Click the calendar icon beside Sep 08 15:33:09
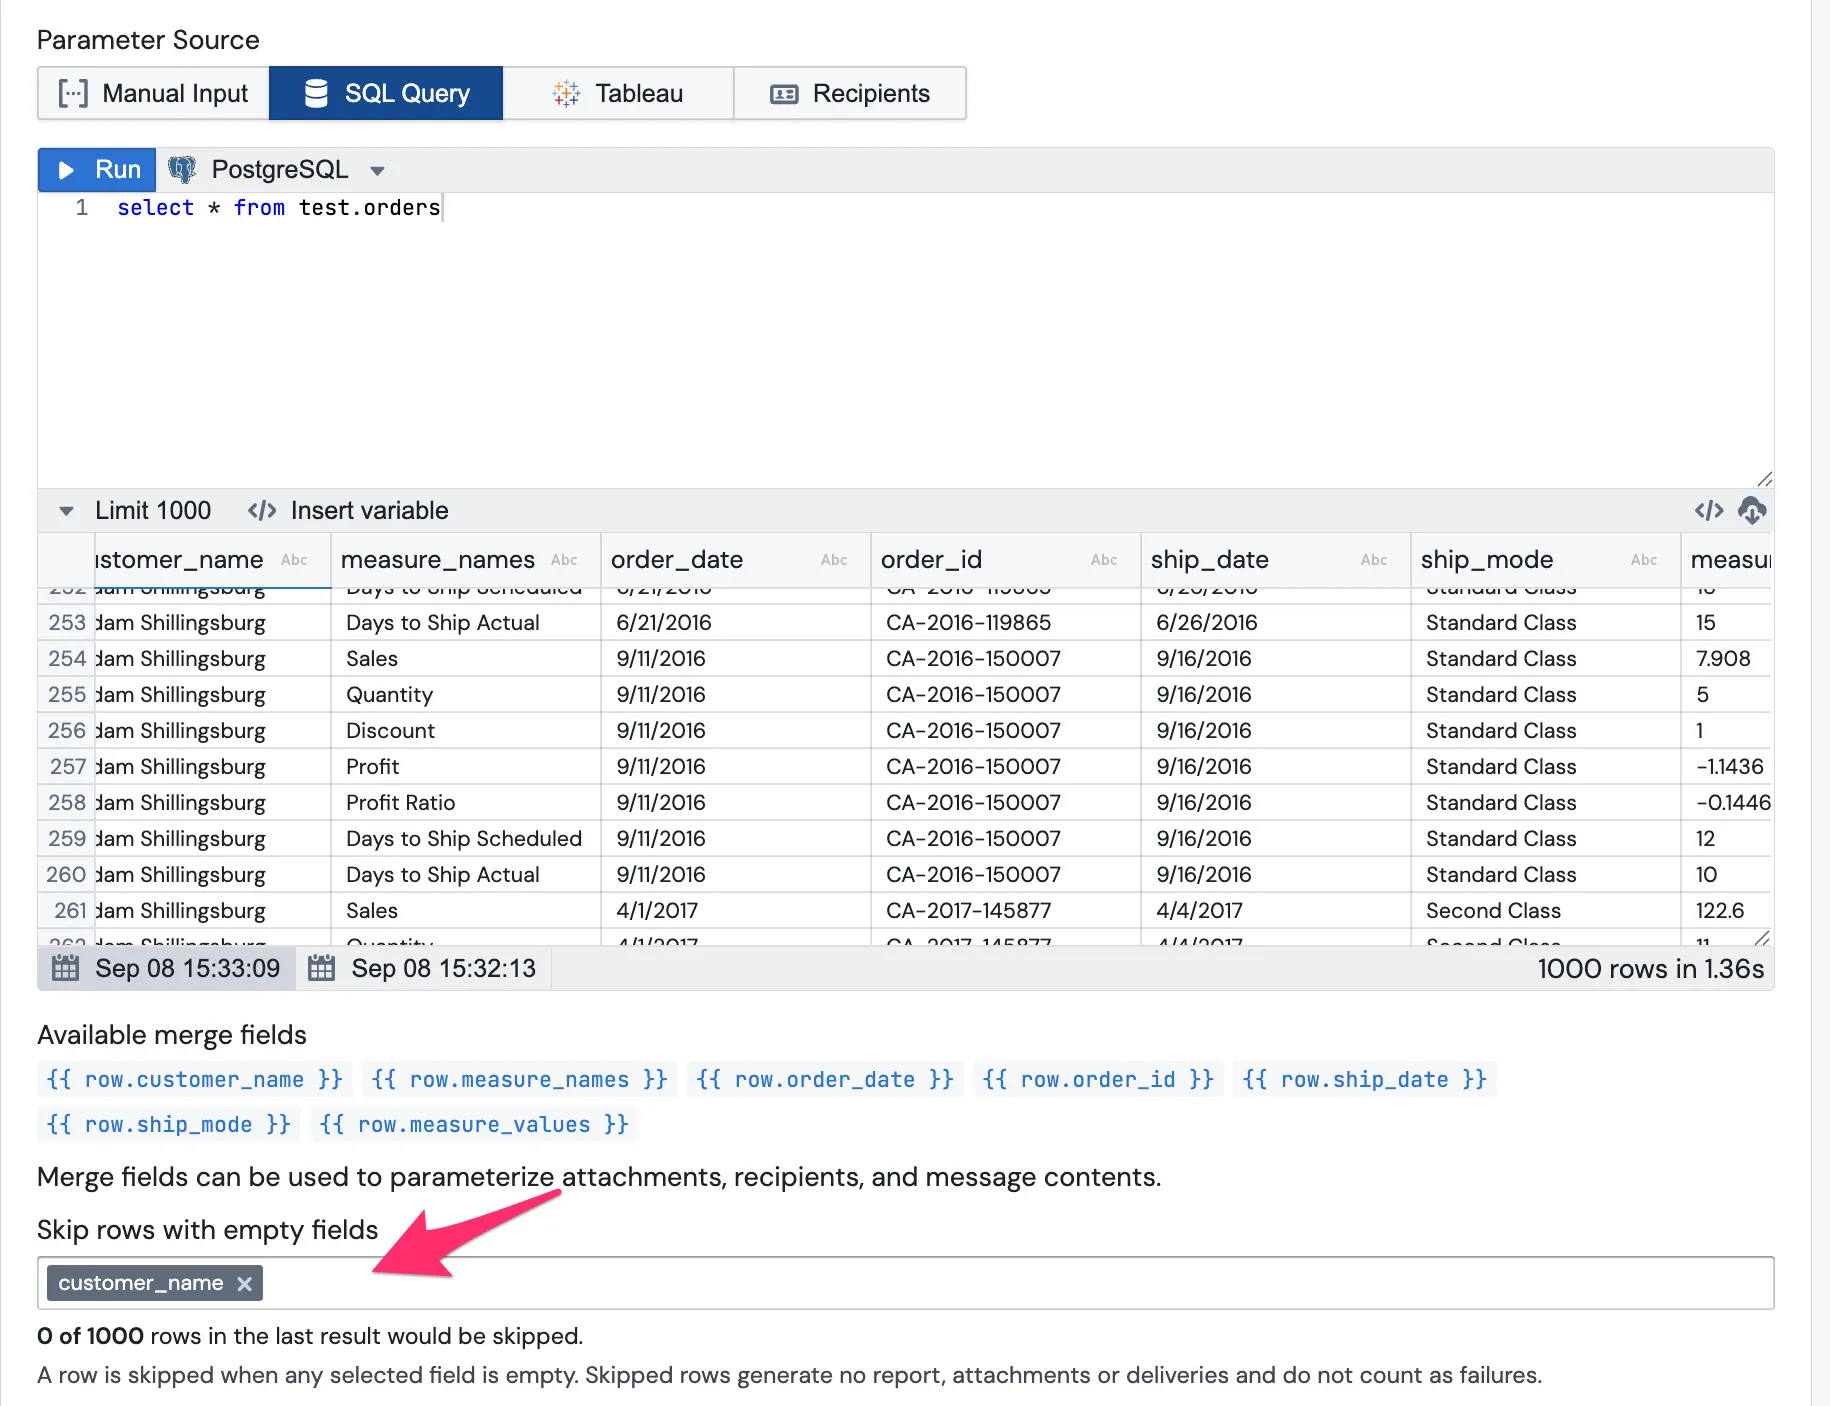This screenshot has width=1830, height=1406. (65, 968)
